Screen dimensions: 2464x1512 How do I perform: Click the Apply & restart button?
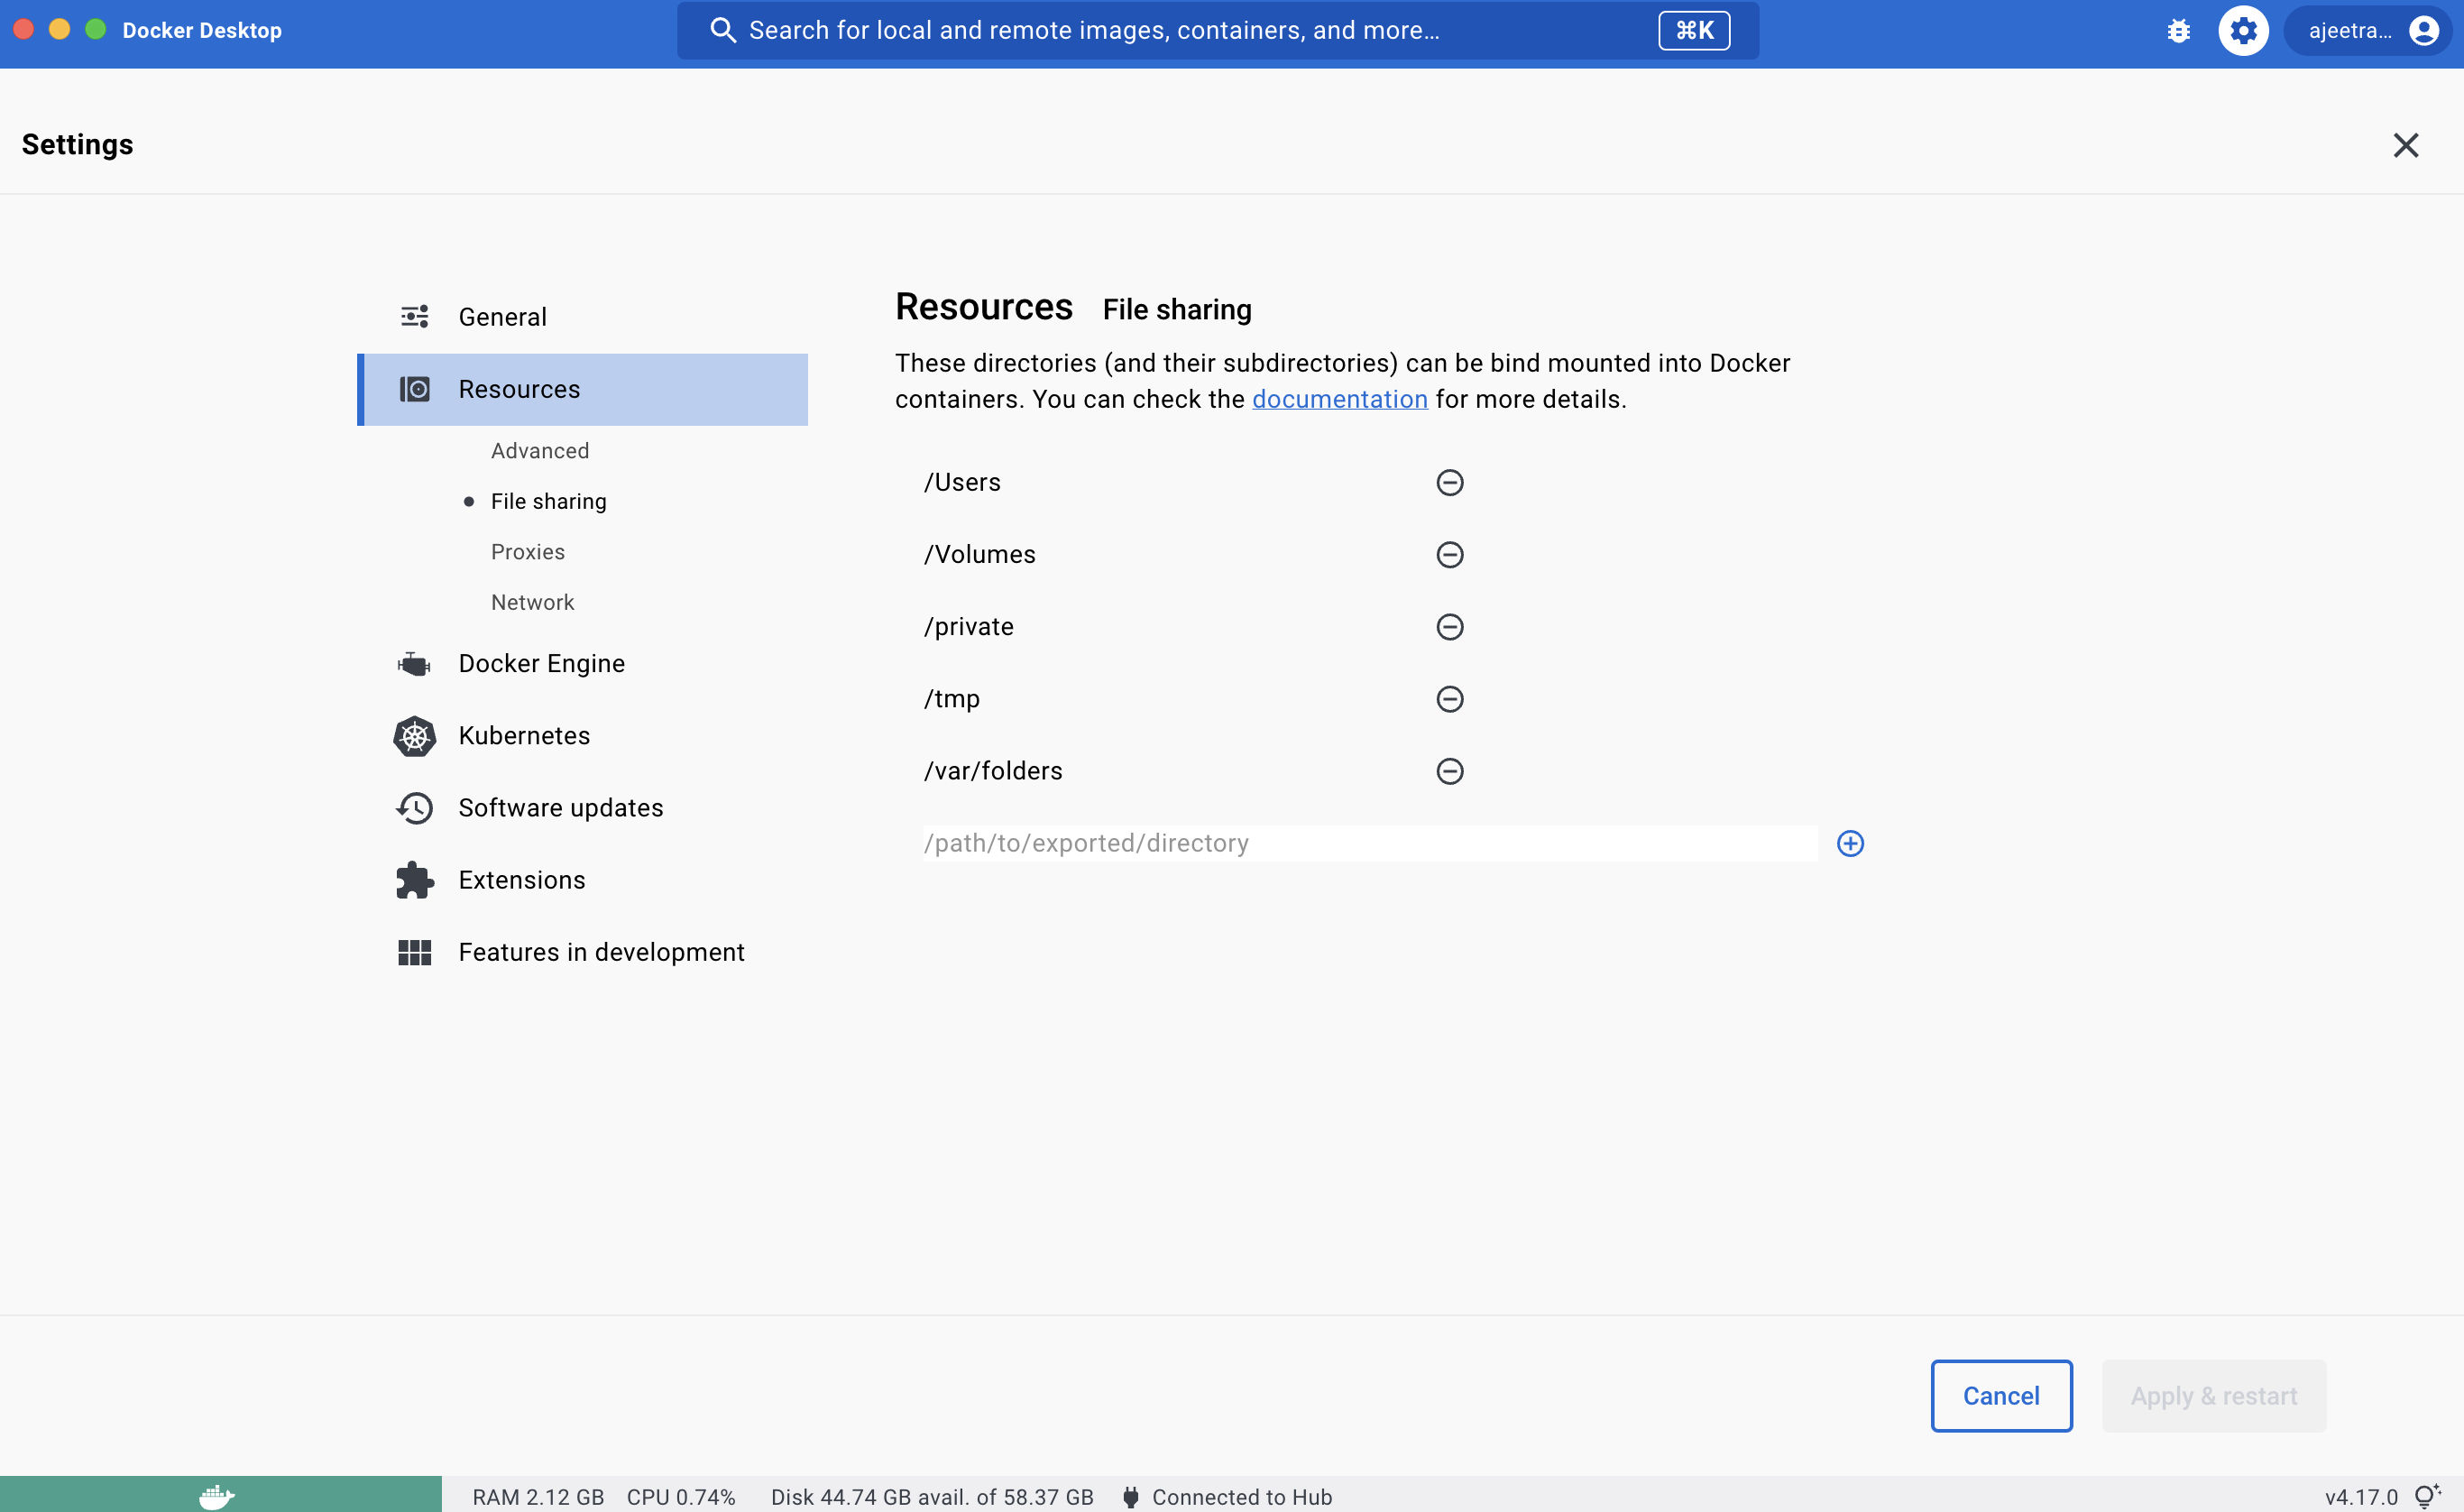(x=2213, y=1396)
